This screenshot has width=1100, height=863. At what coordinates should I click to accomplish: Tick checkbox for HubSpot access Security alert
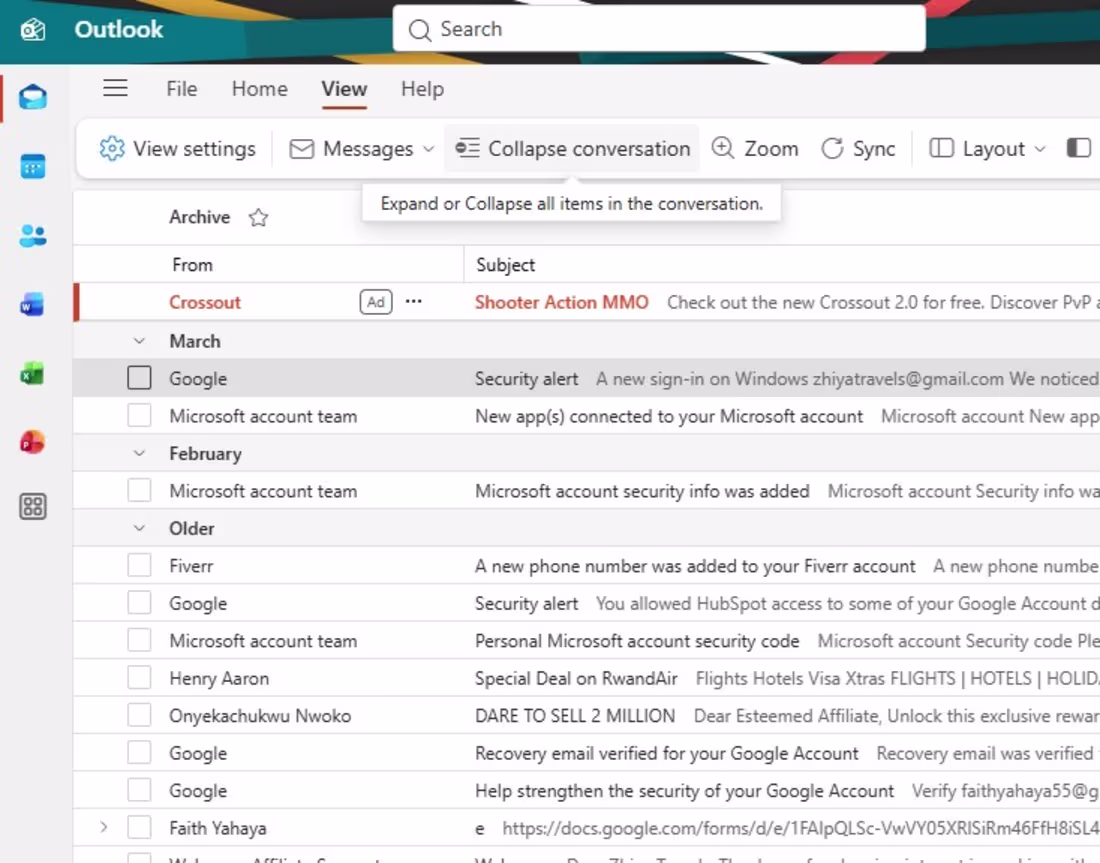(139, 603)
